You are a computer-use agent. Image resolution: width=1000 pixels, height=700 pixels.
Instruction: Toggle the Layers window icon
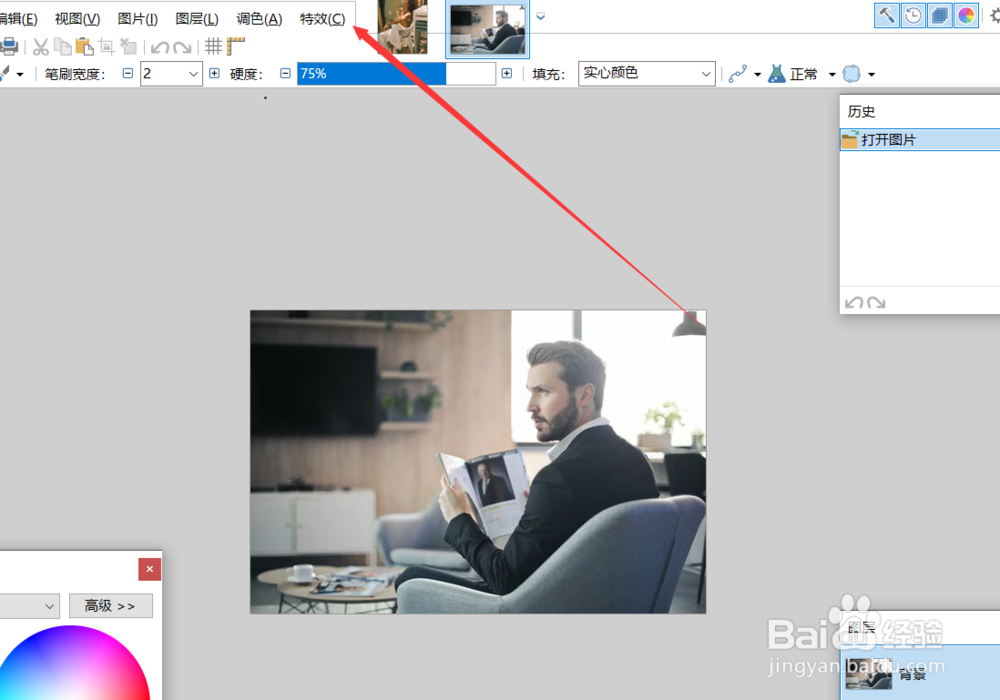click(x=939, y=15)
